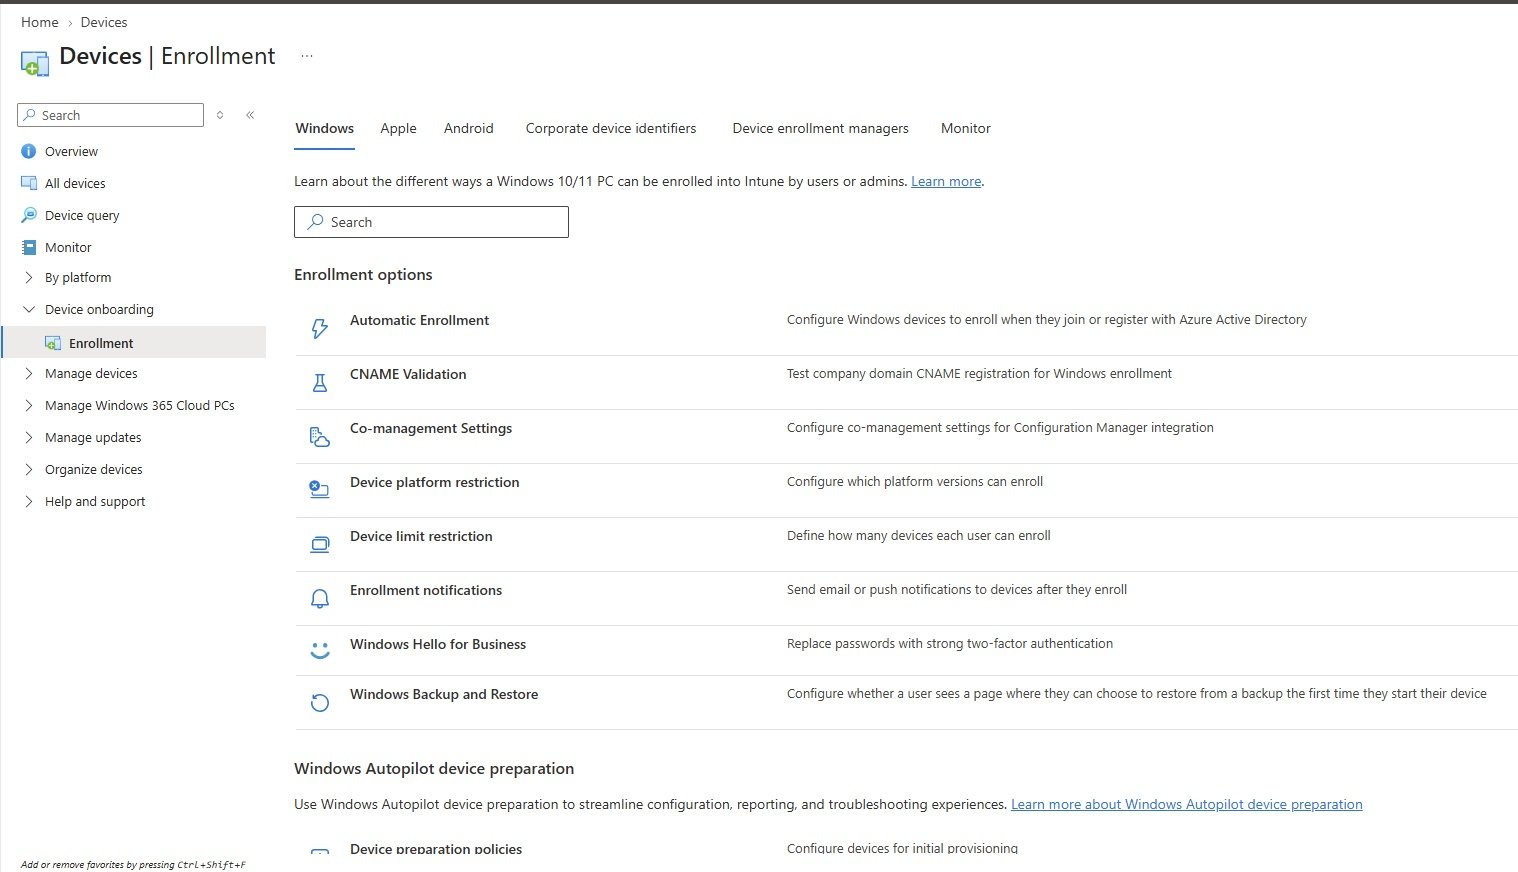Click the Devices Enrollment page header icon
The width and height of the screenshot is (1518, 872).
(34, 63)
